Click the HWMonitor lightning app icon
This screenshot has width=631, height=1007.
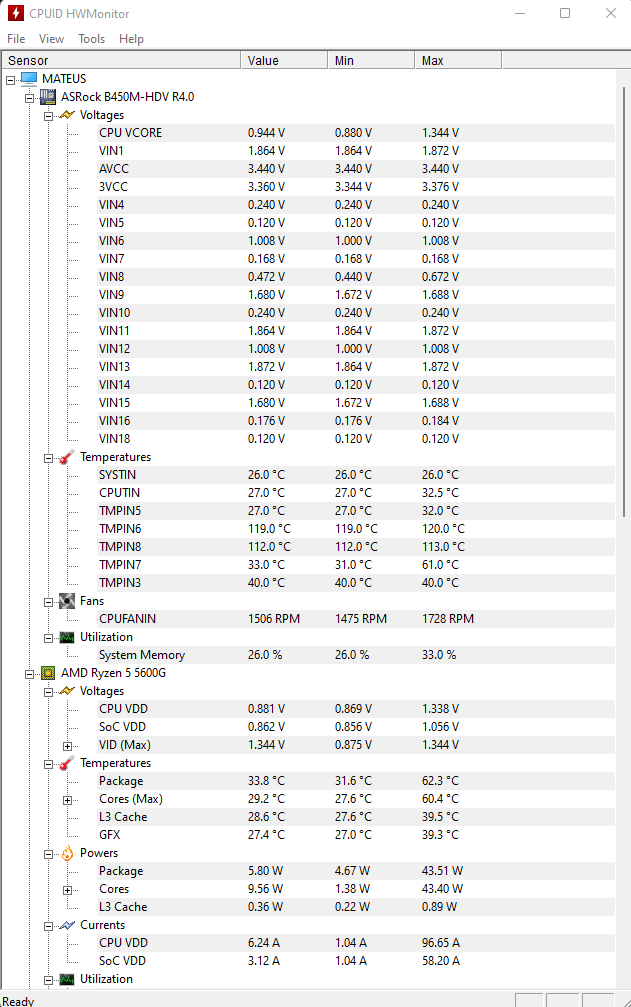pyautogui.click(x=15, y=13)
